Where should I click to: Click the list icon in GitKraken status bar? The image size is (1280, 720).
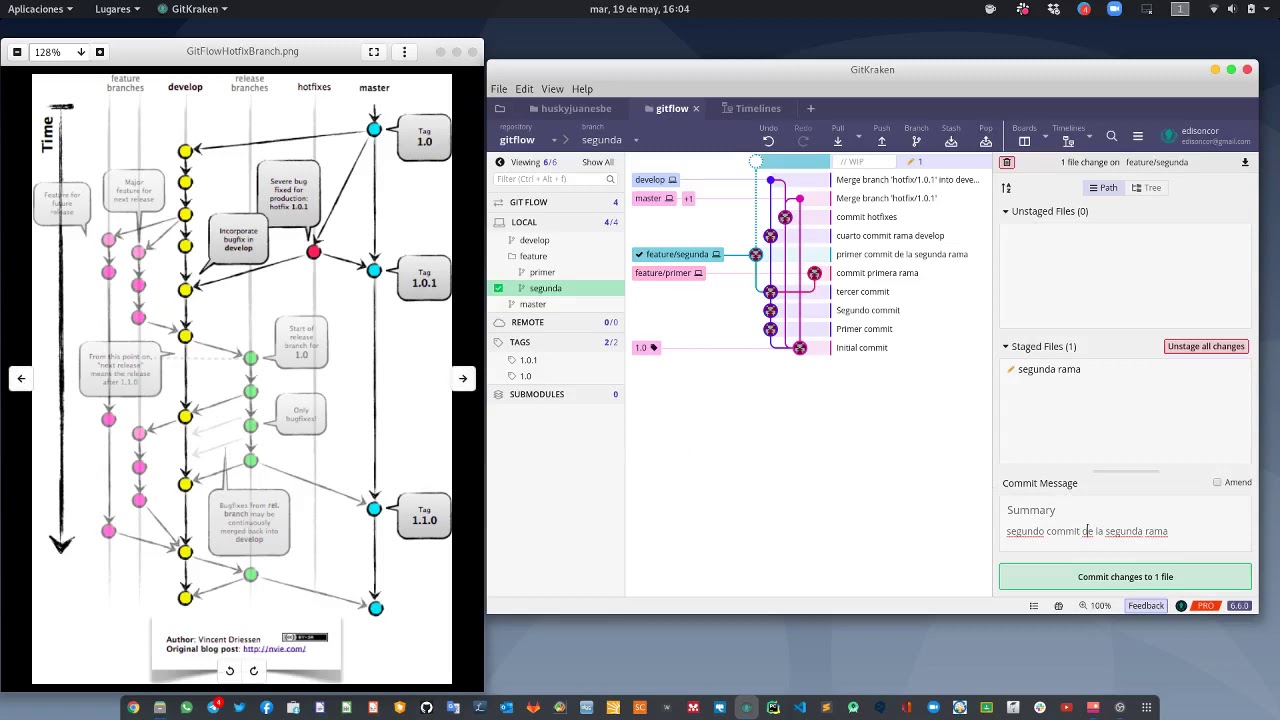click(1034, 606)
